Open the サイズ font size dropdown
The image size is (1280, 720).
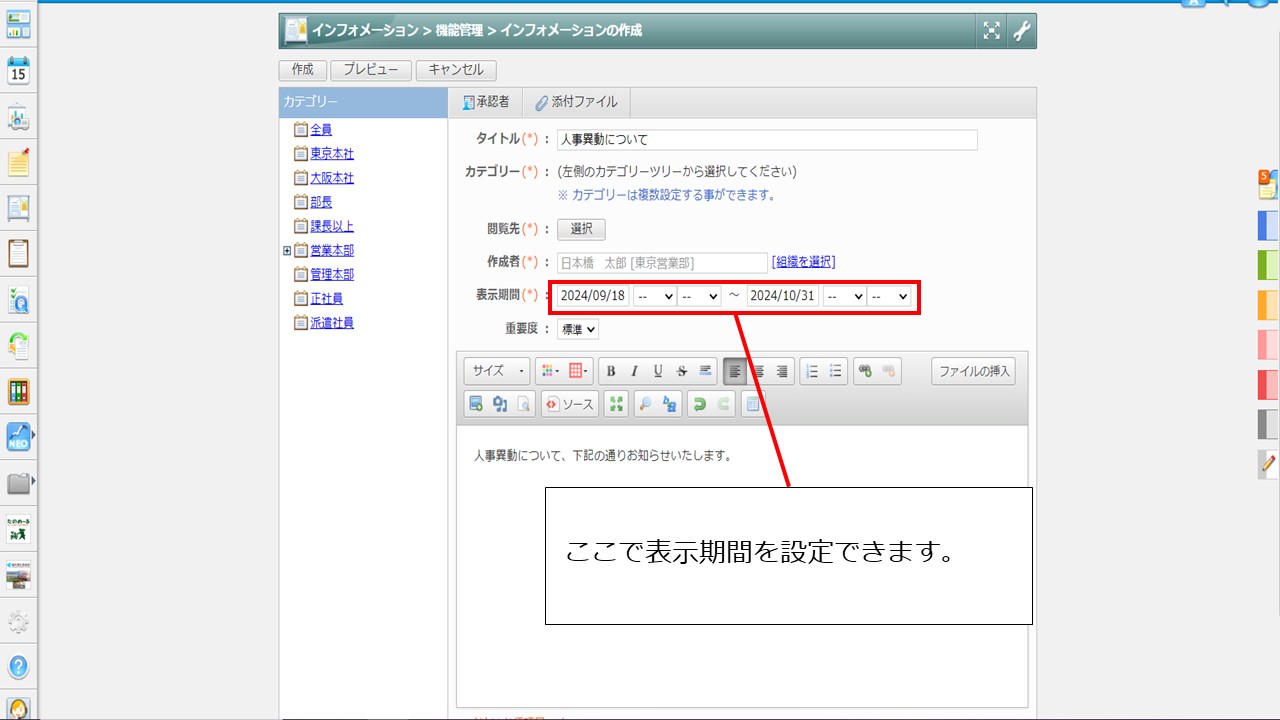pyautogui.click(x=497, y=371)
